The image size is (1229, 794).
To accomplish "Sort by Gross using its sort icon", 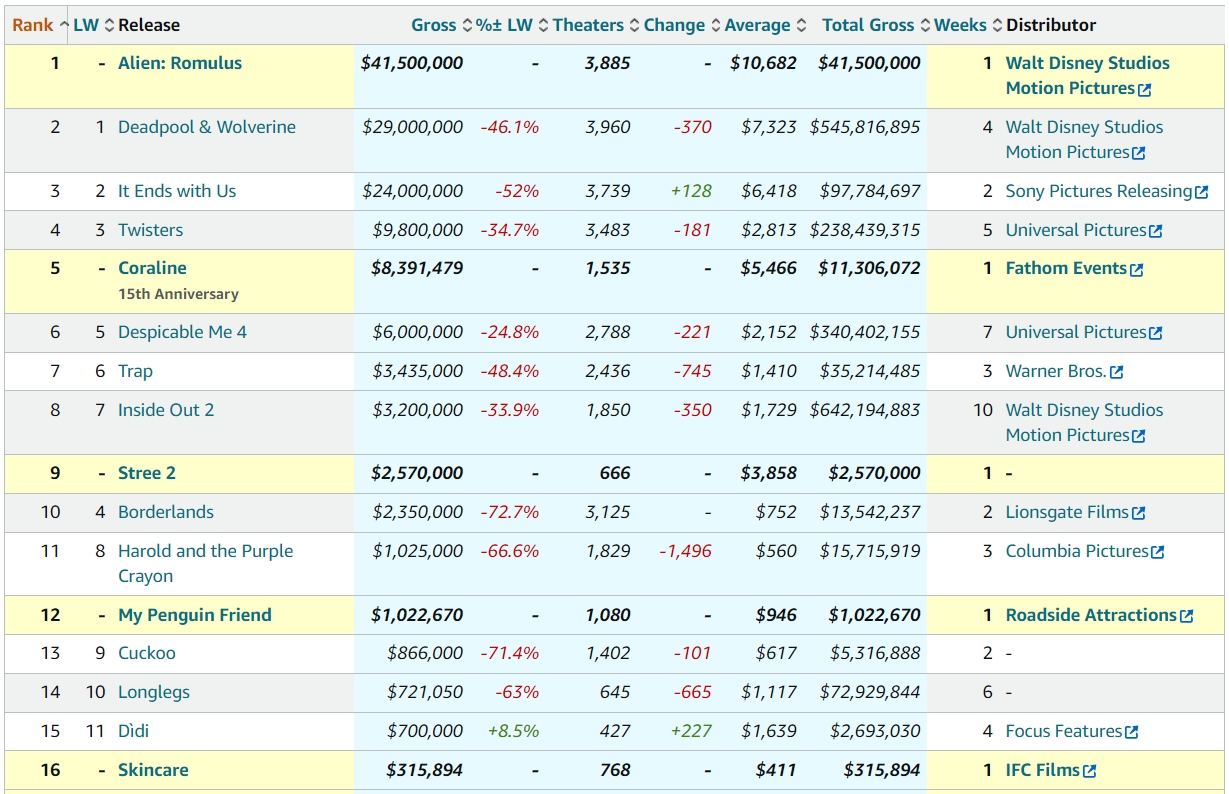I will [467, 25].
